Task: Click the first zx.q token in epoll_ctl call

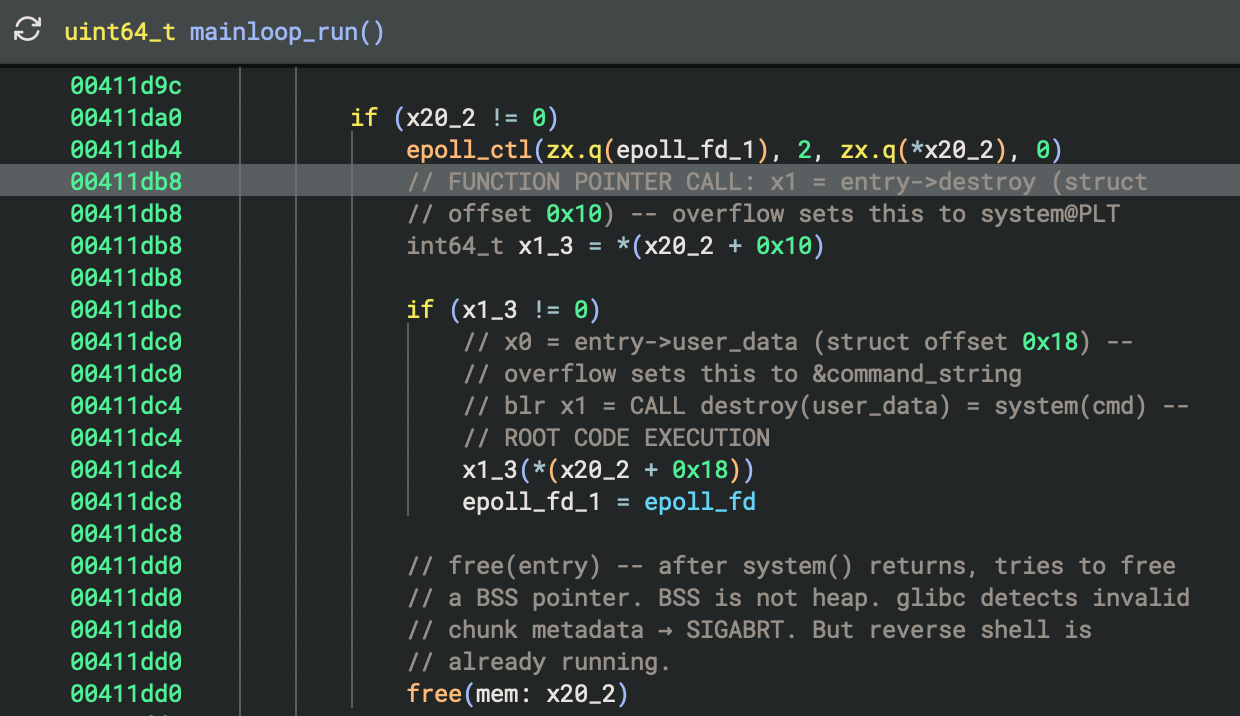Action: [x=574, y=150]
